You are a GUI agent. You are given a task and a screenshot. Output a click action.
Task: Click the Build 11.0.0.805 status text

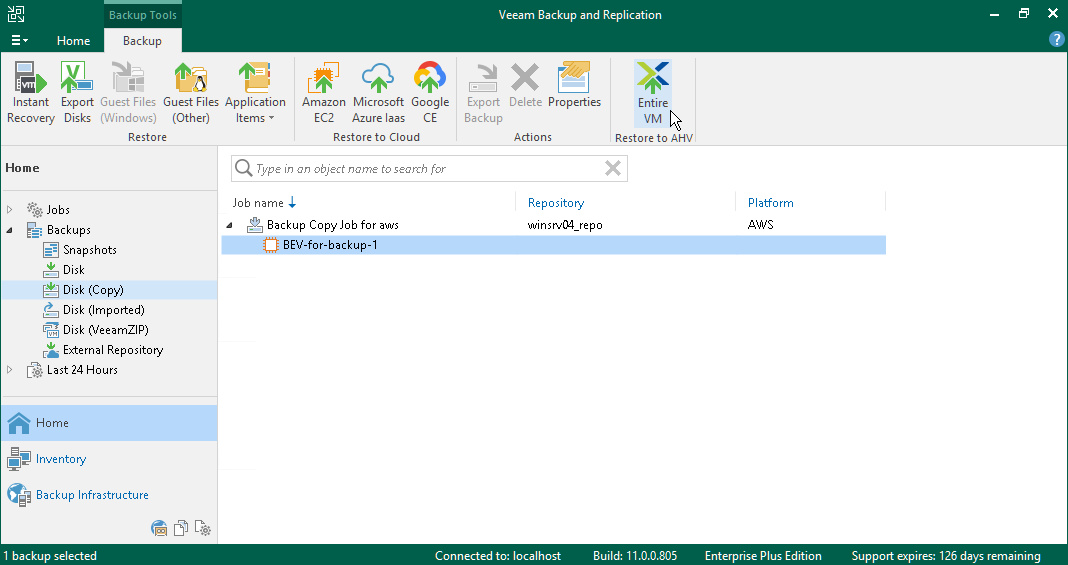[x=635, y=556]
